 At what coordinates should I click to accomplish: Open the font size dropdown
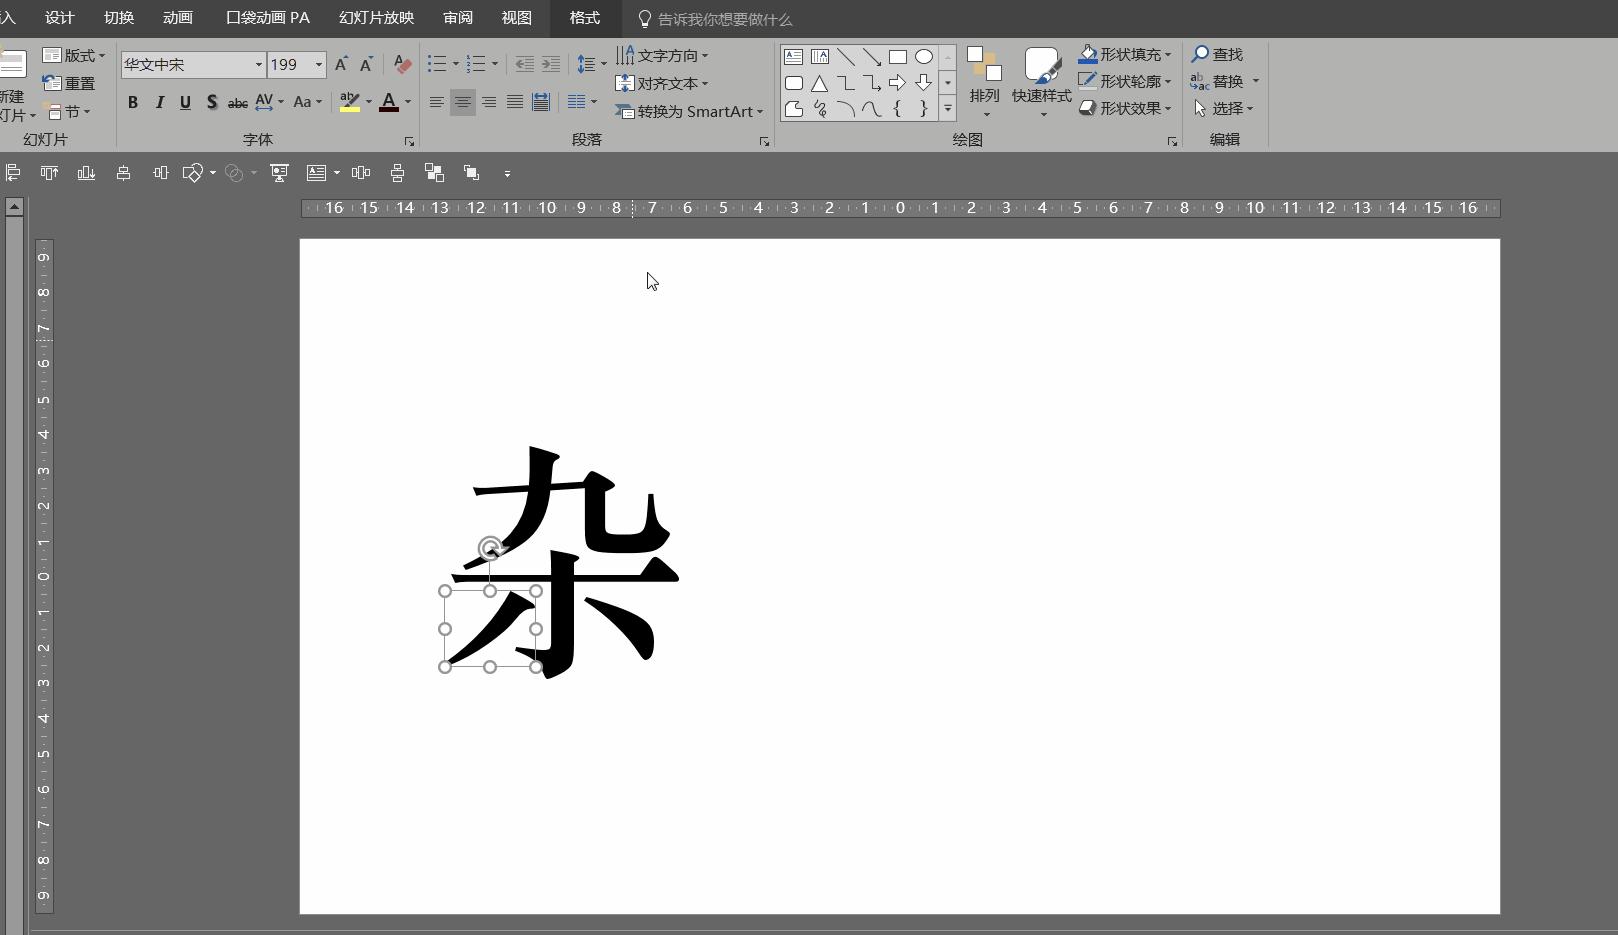(317, 64)
